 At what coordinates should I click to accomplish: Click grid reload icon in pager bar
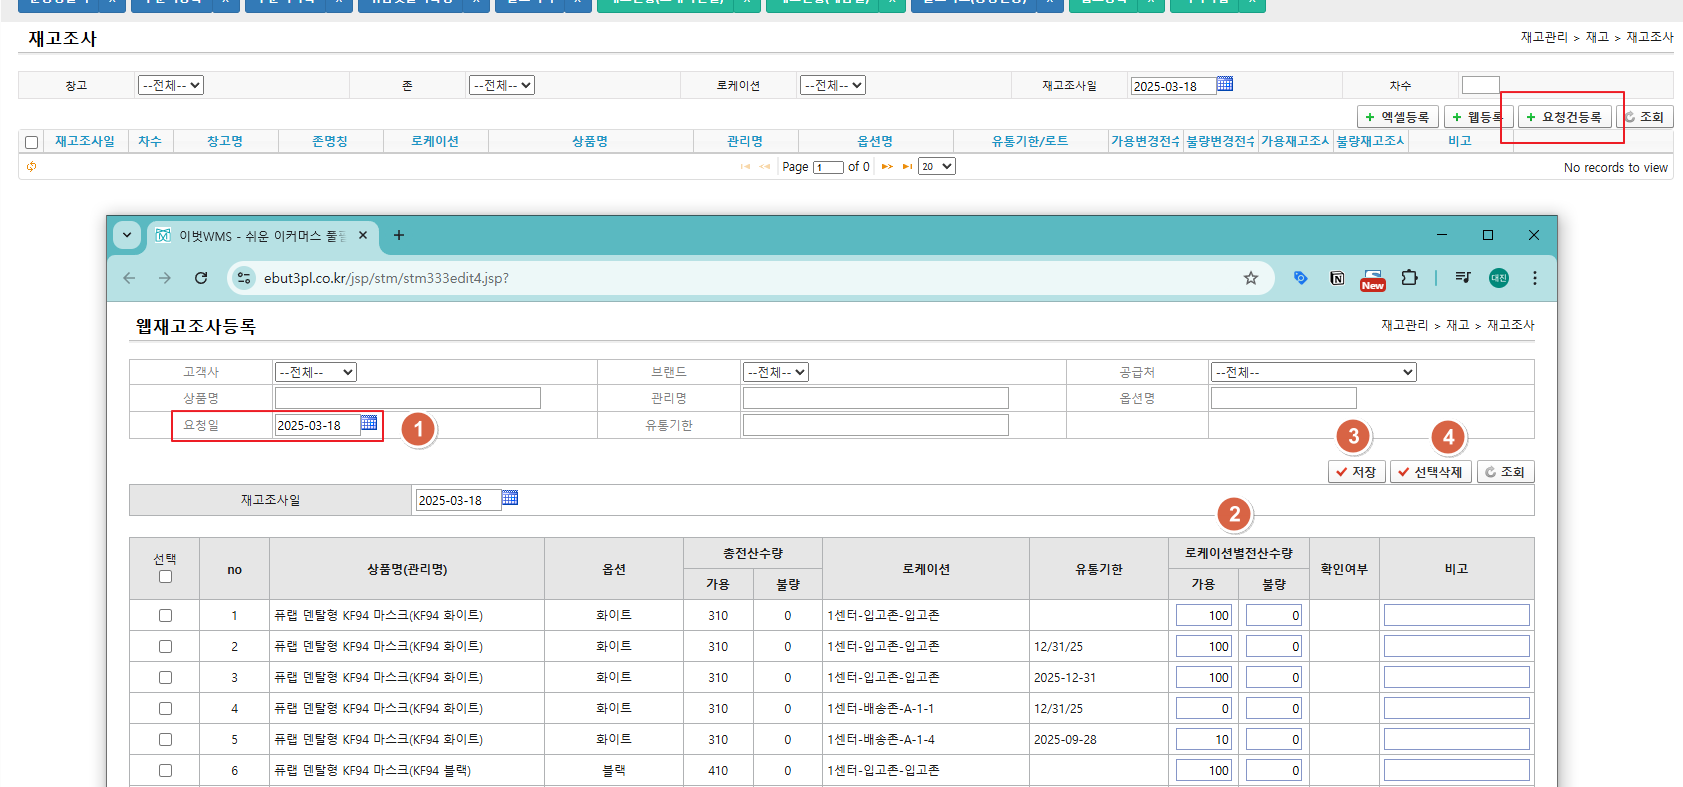pyautogui.click(x=31, y=167)
